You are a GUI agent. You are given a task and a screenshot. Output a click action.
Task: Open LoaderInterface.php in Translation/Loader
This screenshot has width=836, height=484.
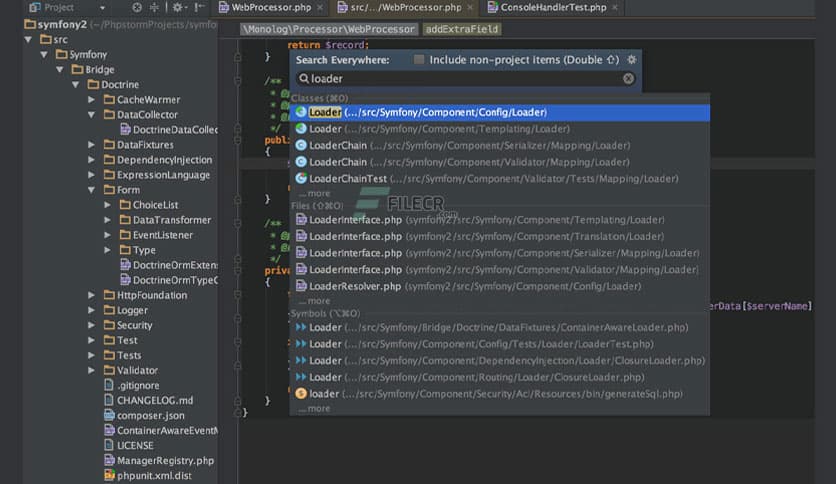click(x=500, y=237)
